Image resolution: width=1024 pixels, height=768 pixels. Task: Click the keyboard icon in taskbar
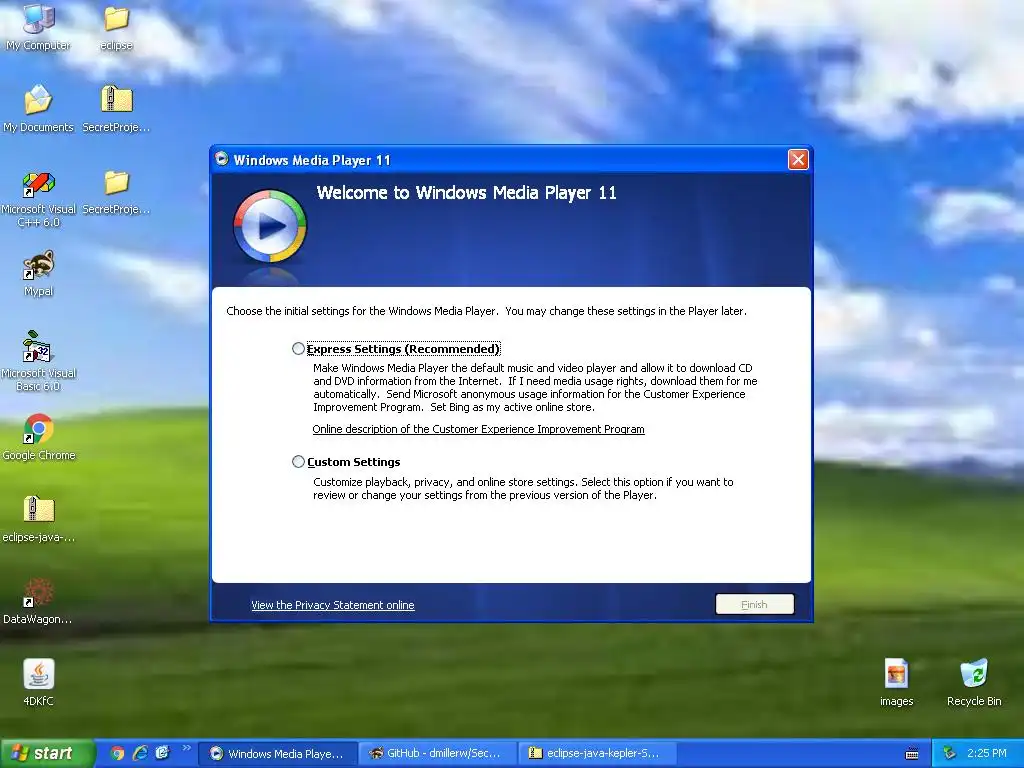point(912,754)
